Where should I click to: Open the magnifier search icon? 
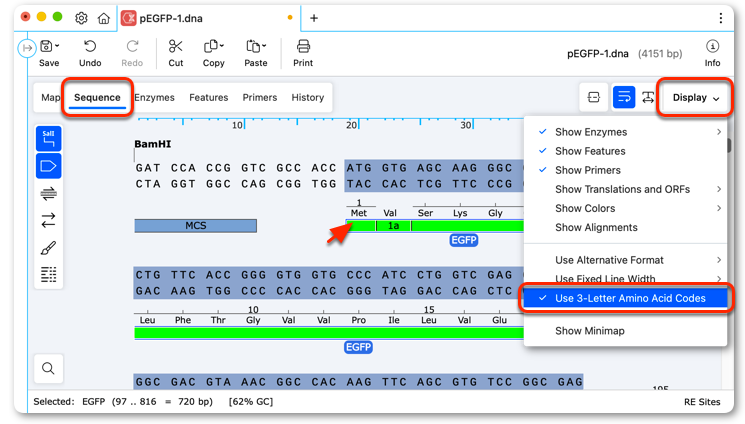(48, 368)
